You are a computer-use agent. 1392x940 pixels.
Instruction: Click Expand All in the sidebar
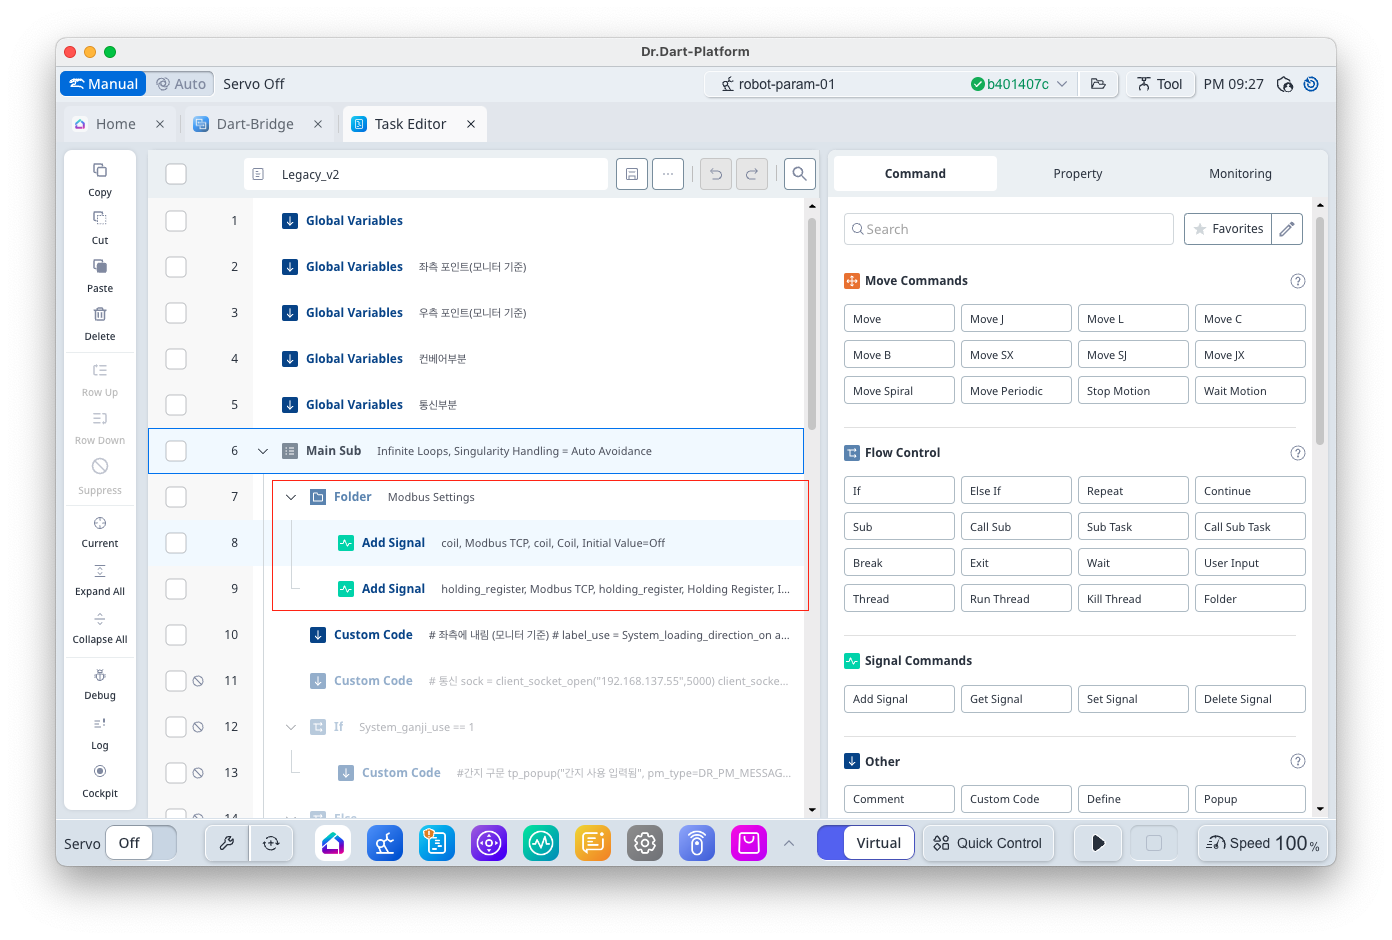[100, 572]
